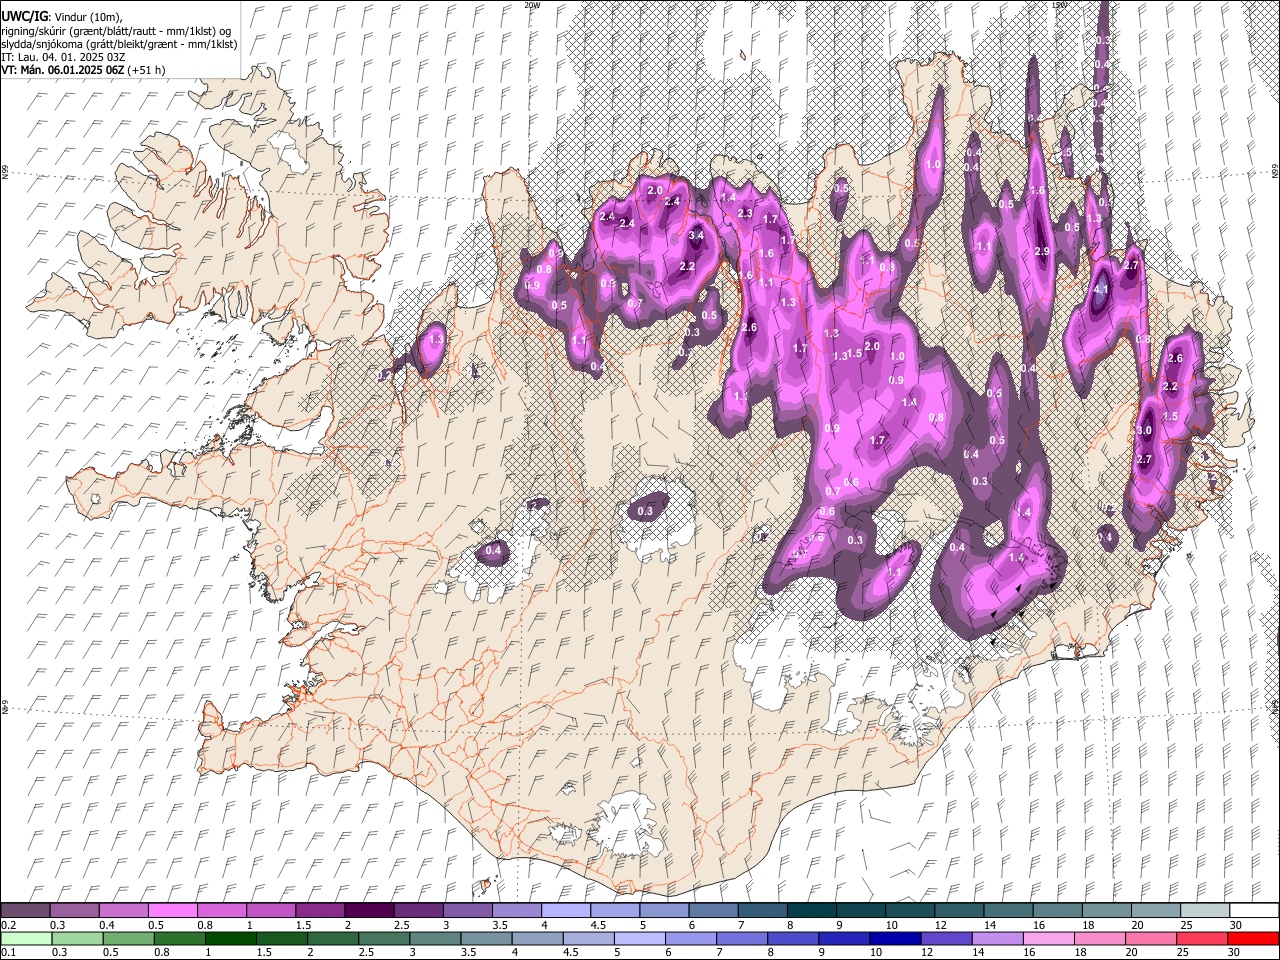Pick the red swatch between 25 and 30
The width and height of the screenshot is (1280, 960).
tap(1201, 938)
